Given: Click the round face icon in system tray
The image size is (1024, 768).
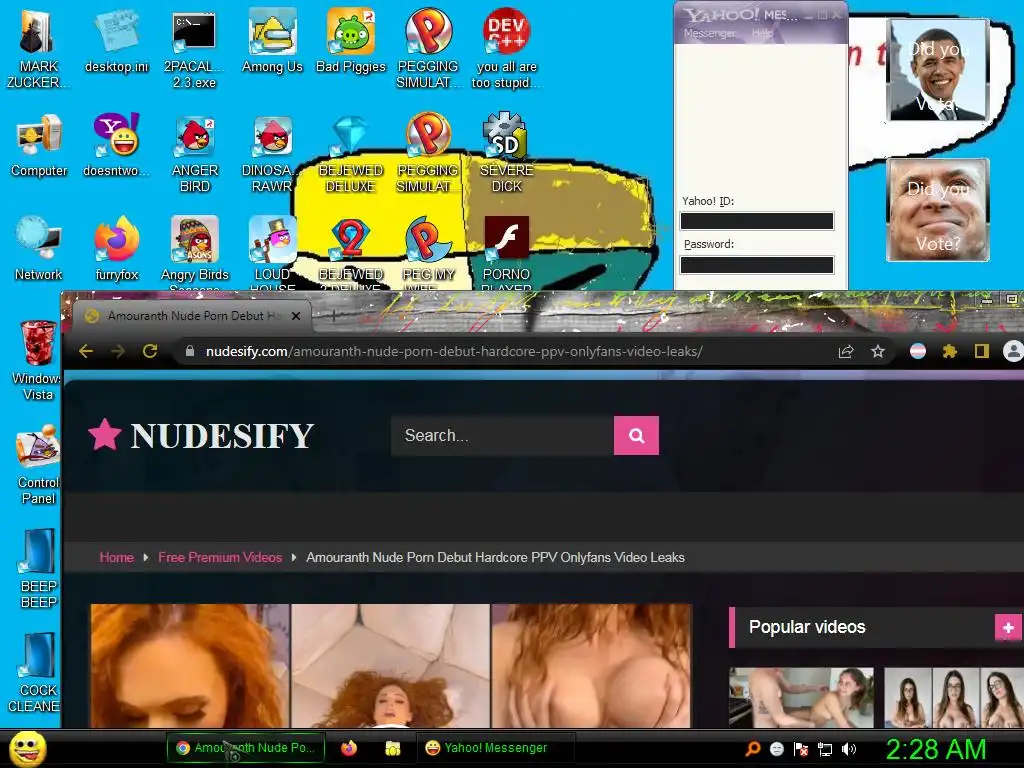Looking at the screenshot, I should coord(776,749).
